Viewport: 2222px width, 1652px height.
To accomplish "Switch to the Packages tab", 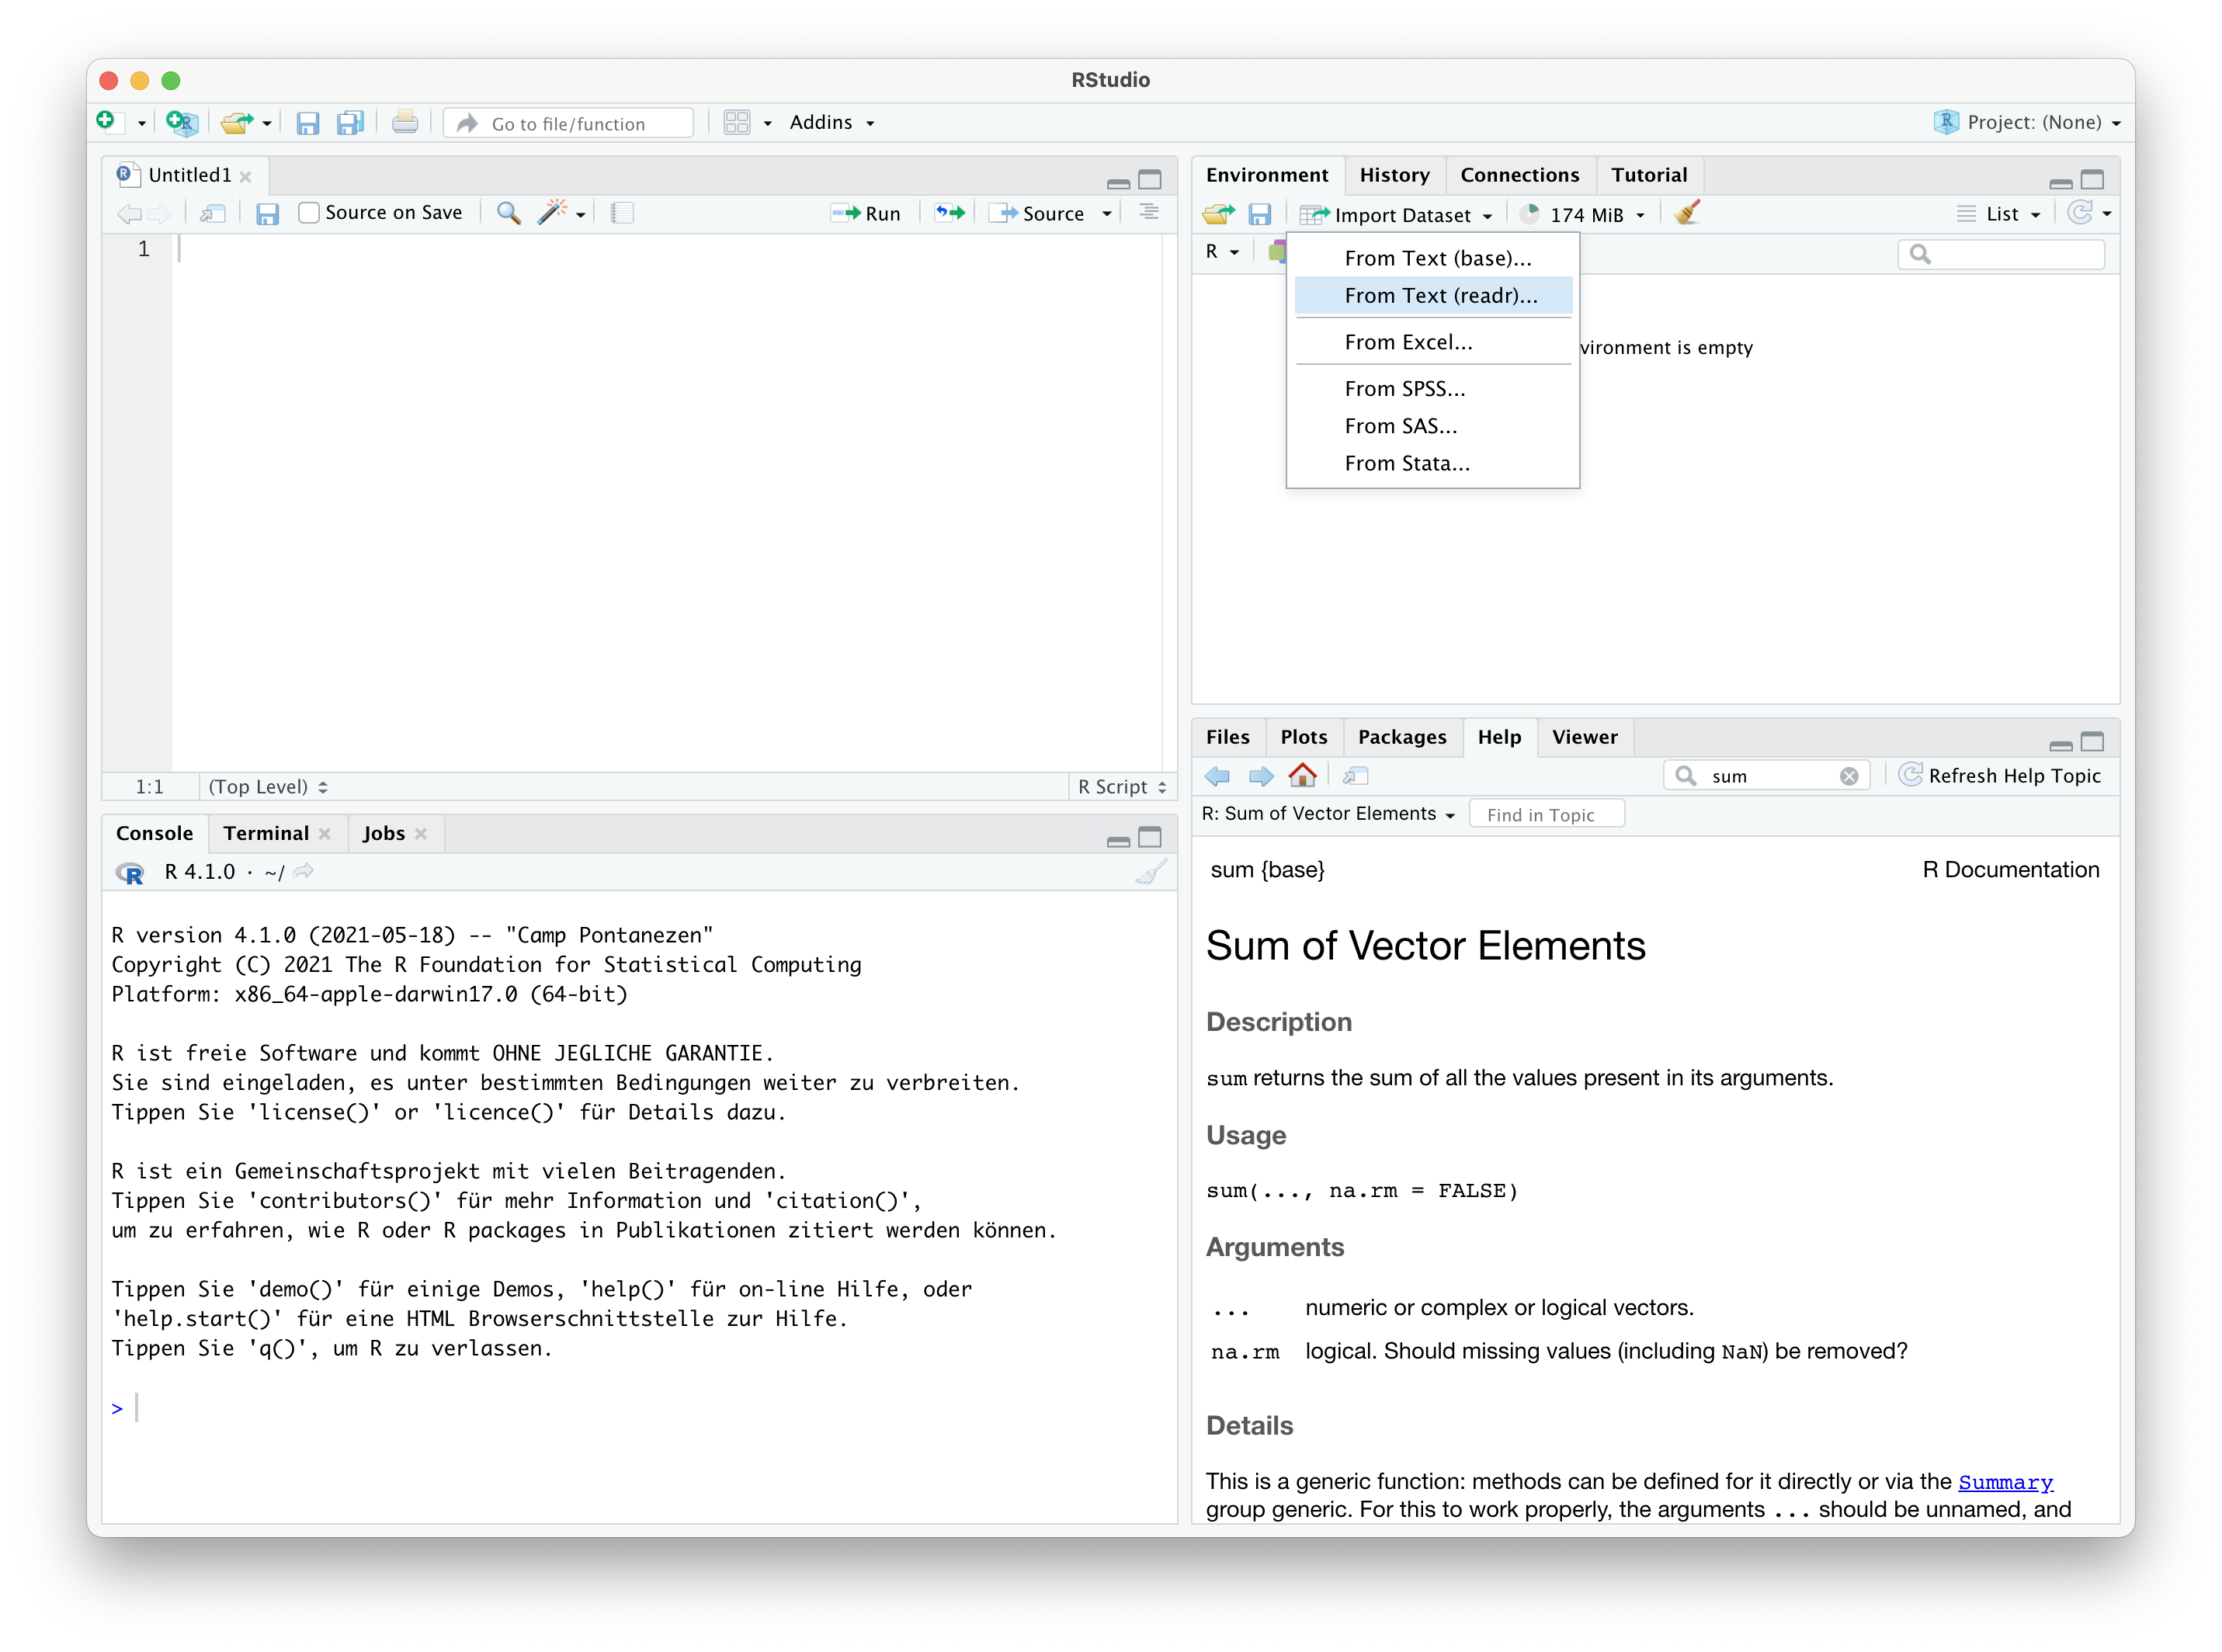I will tap(1401, 737).
